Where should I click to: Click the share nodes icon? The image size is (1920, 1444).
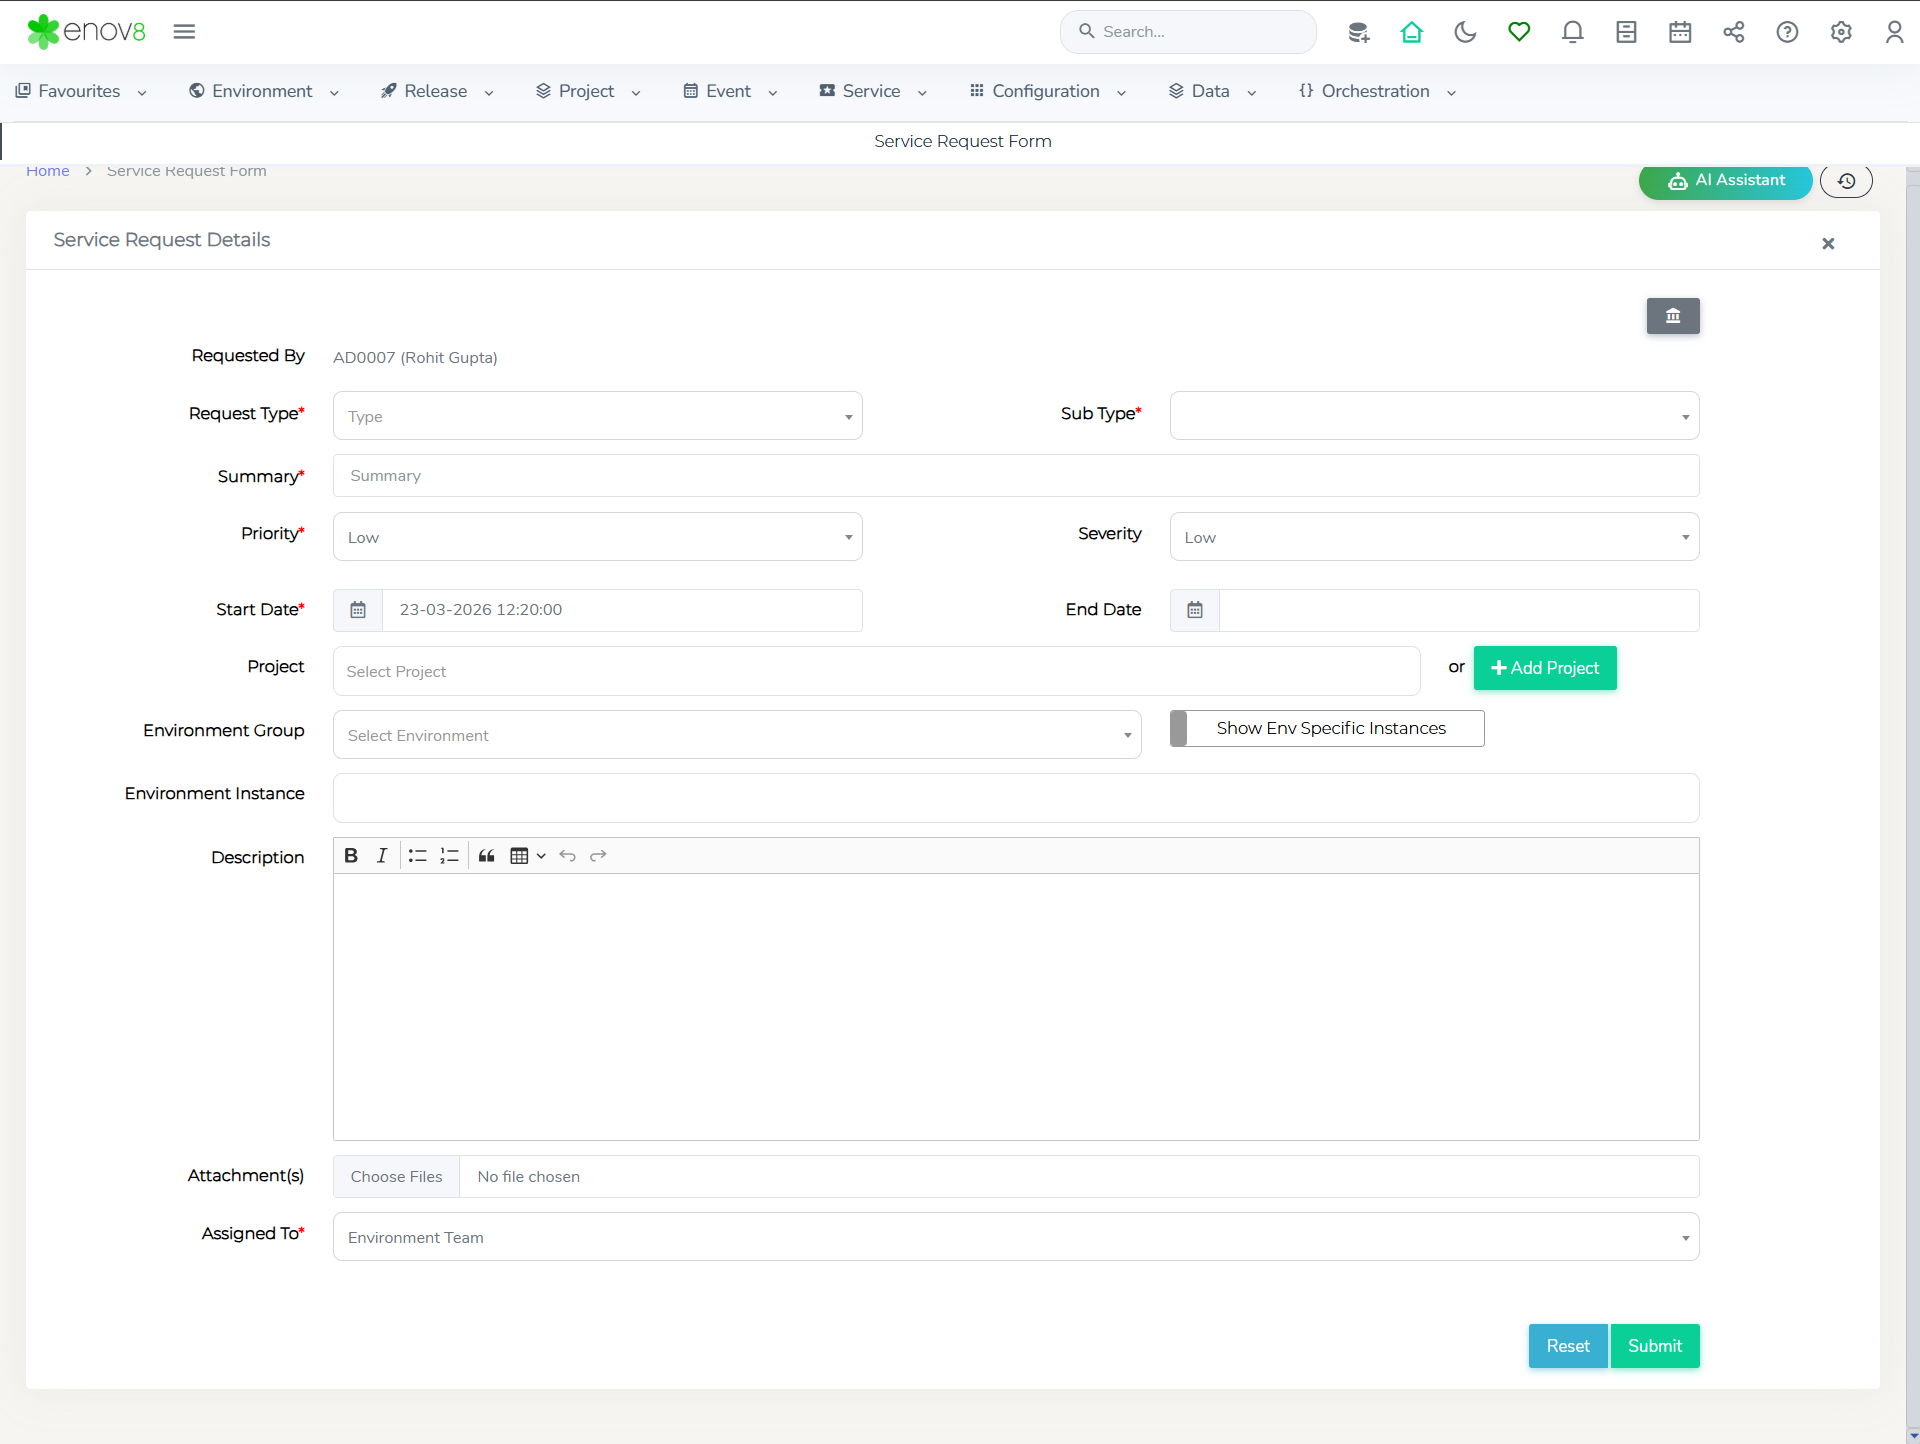click(x=1734, y=32)
